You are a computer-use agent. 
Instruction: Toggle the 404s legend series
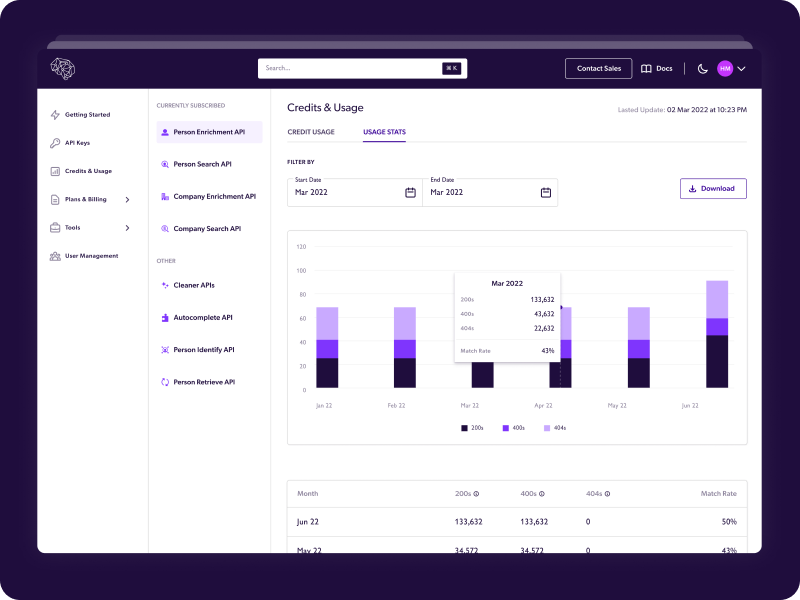(554, 428)
